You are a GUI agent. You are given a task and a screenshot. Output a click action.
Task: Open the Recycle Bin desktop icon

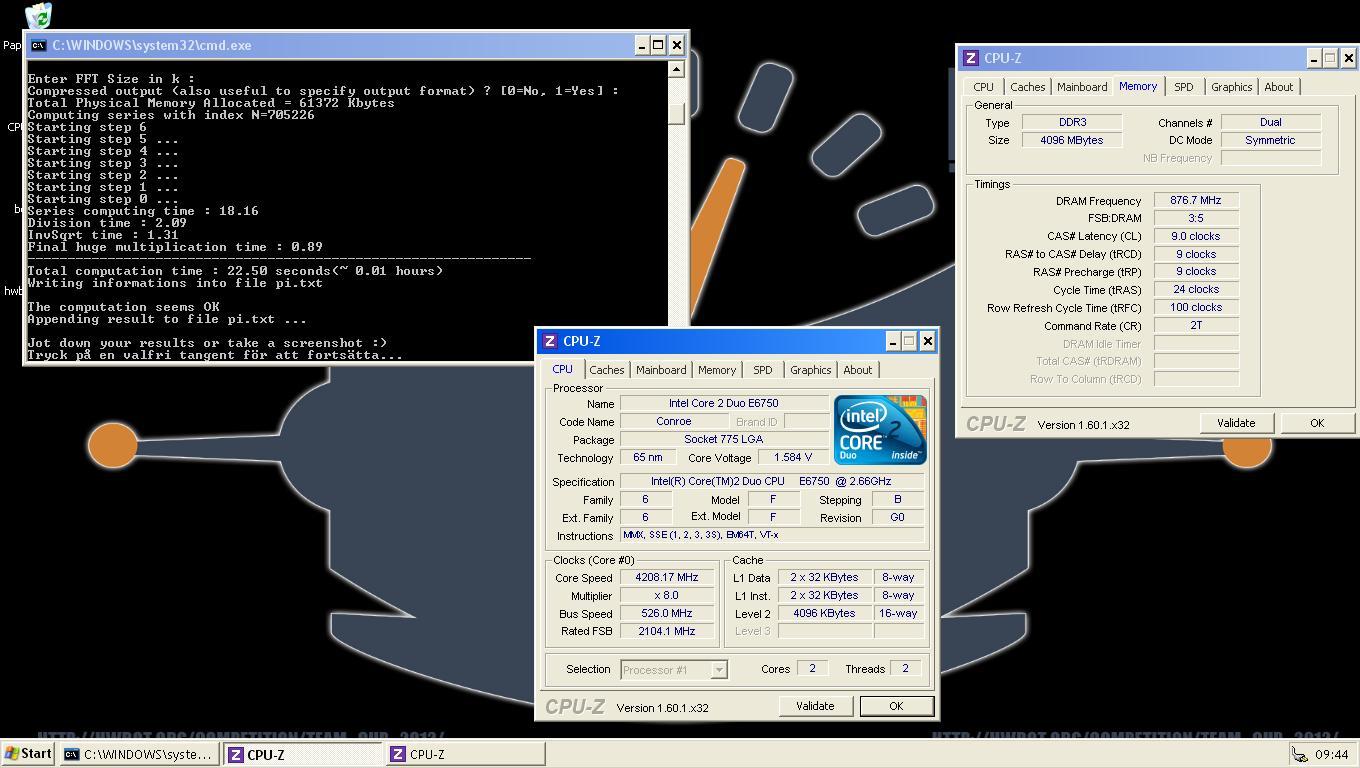pyautogui.click(x=38, y=14)
